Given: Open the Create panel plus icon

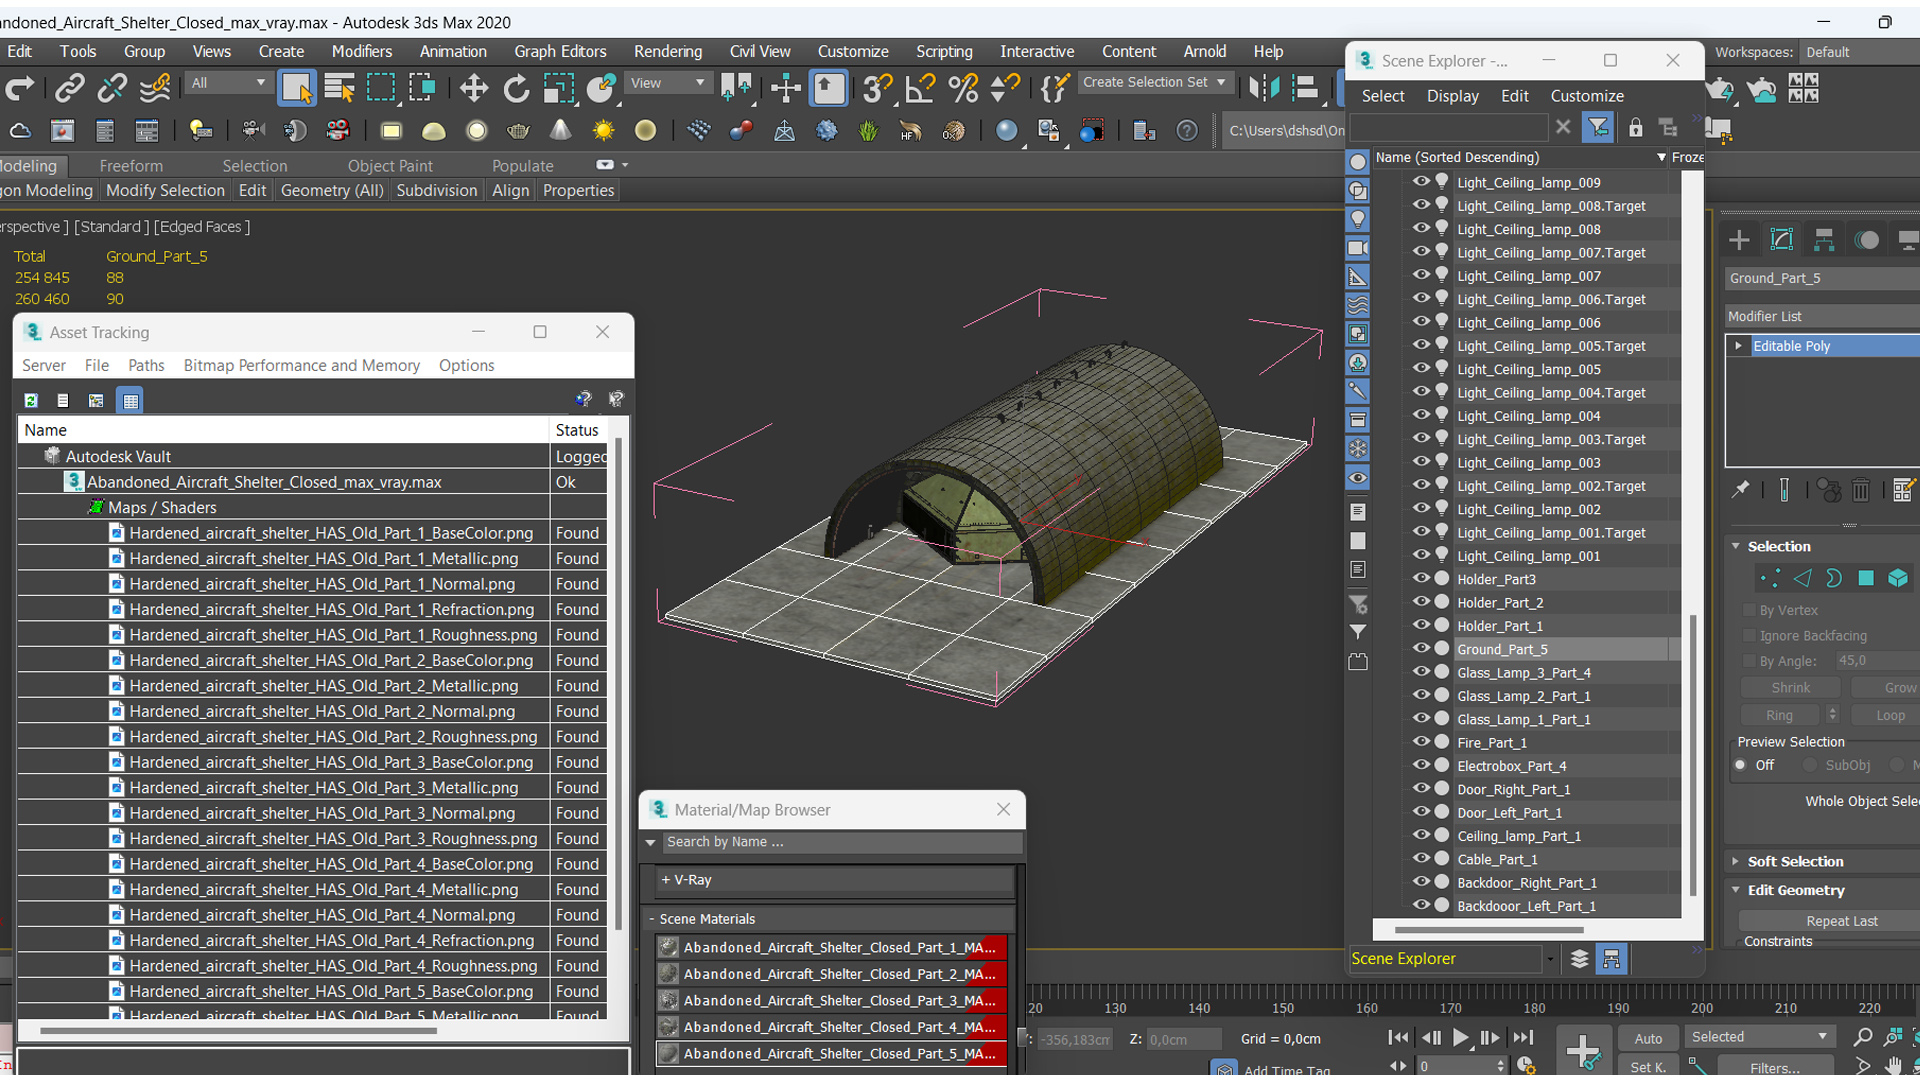Looking at the screenshot, I should coord(1740,240).
